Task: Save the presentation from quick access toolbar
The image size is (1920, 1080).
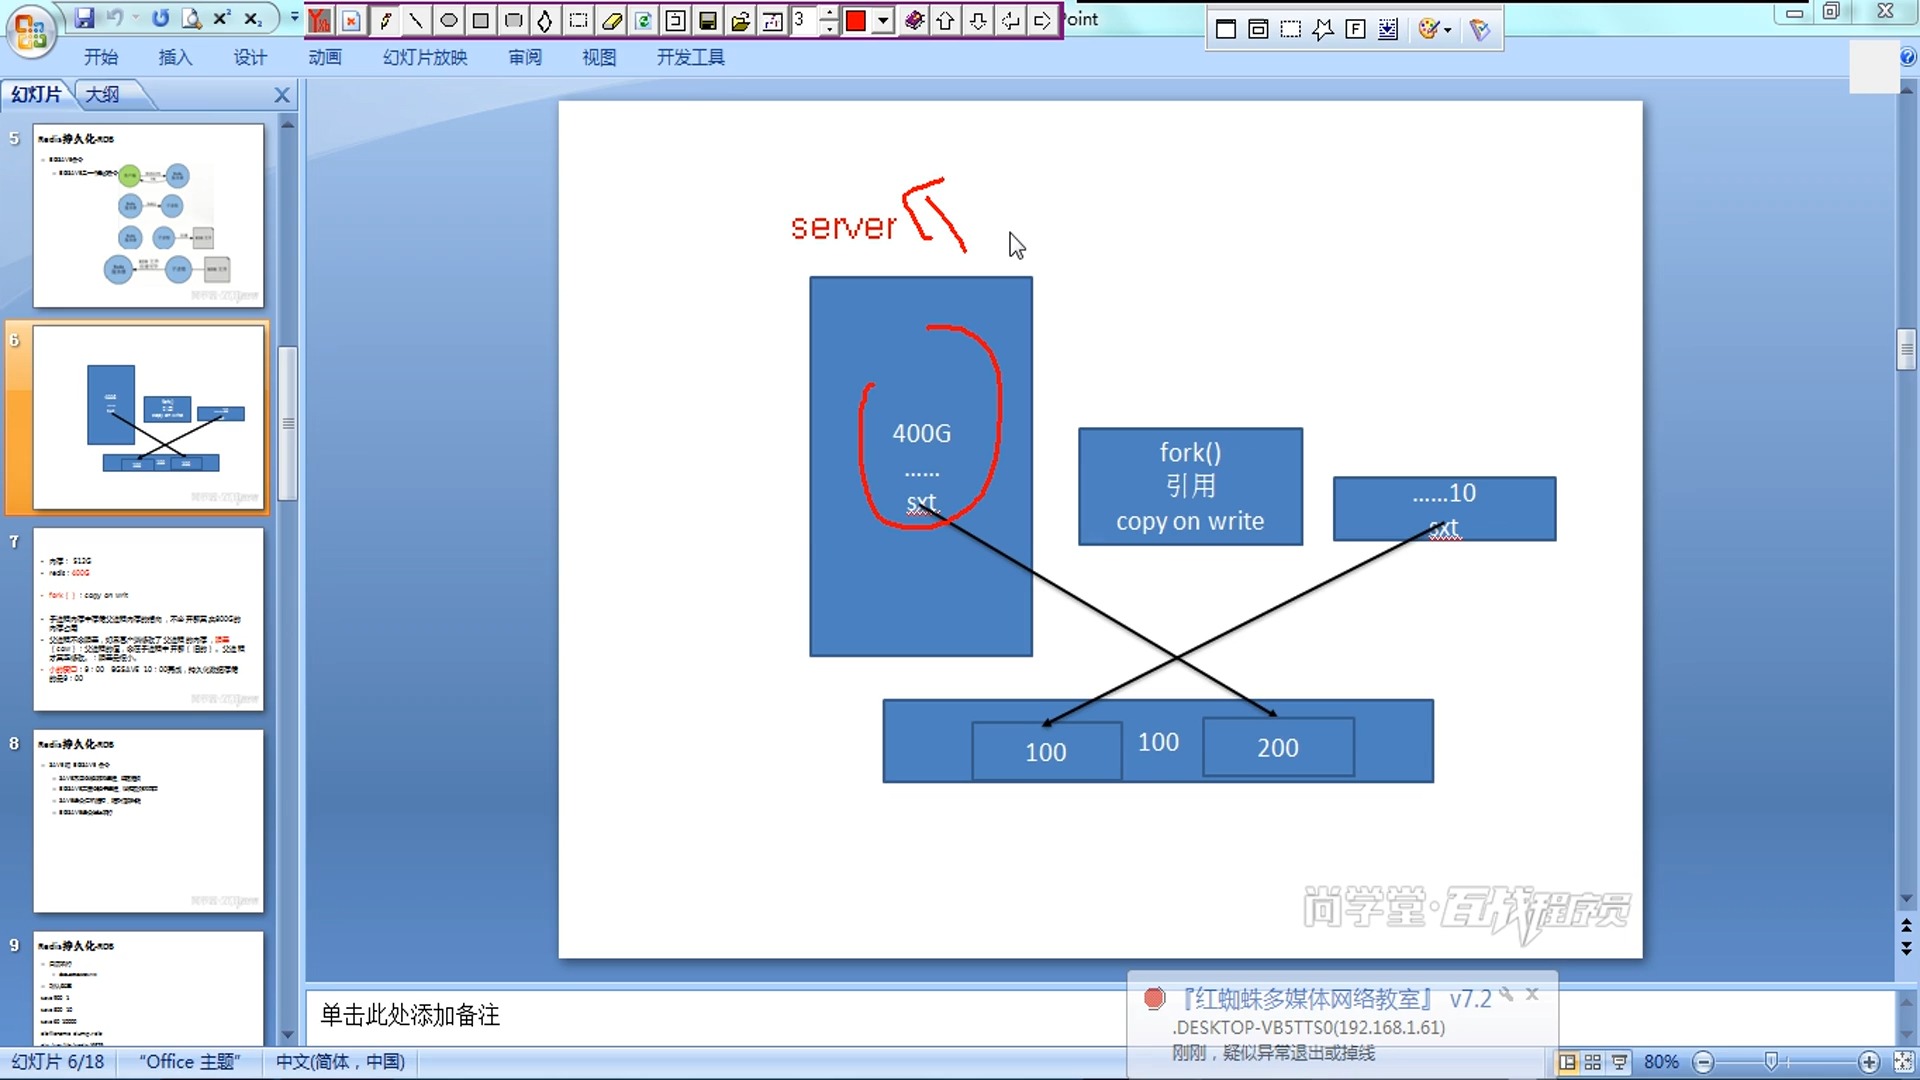Action: [x=84, y=18]
